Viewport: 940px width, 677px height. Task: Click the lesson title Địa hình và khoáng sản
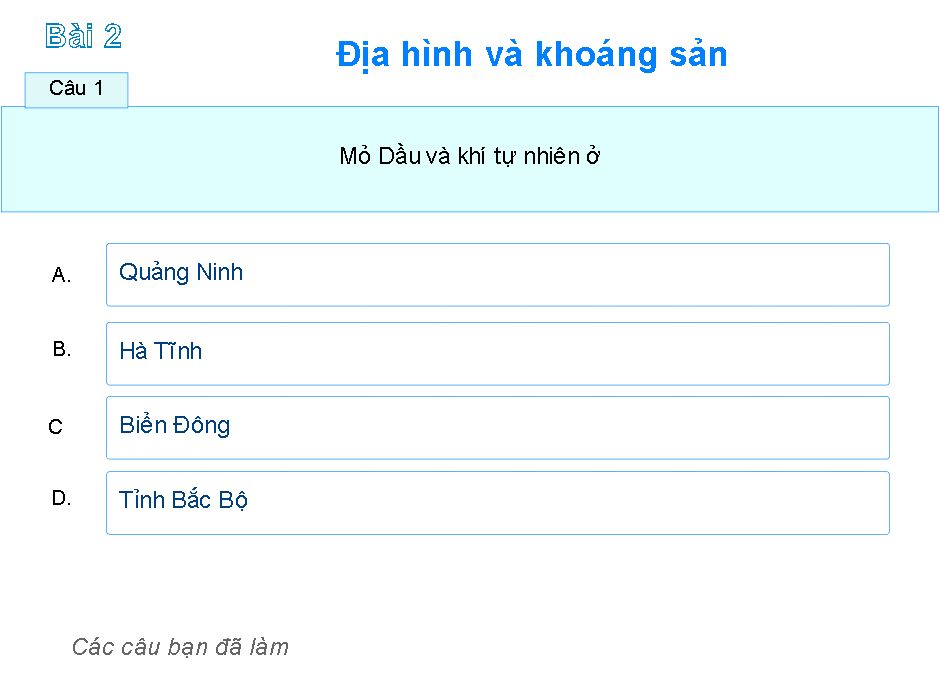(531, 55)
